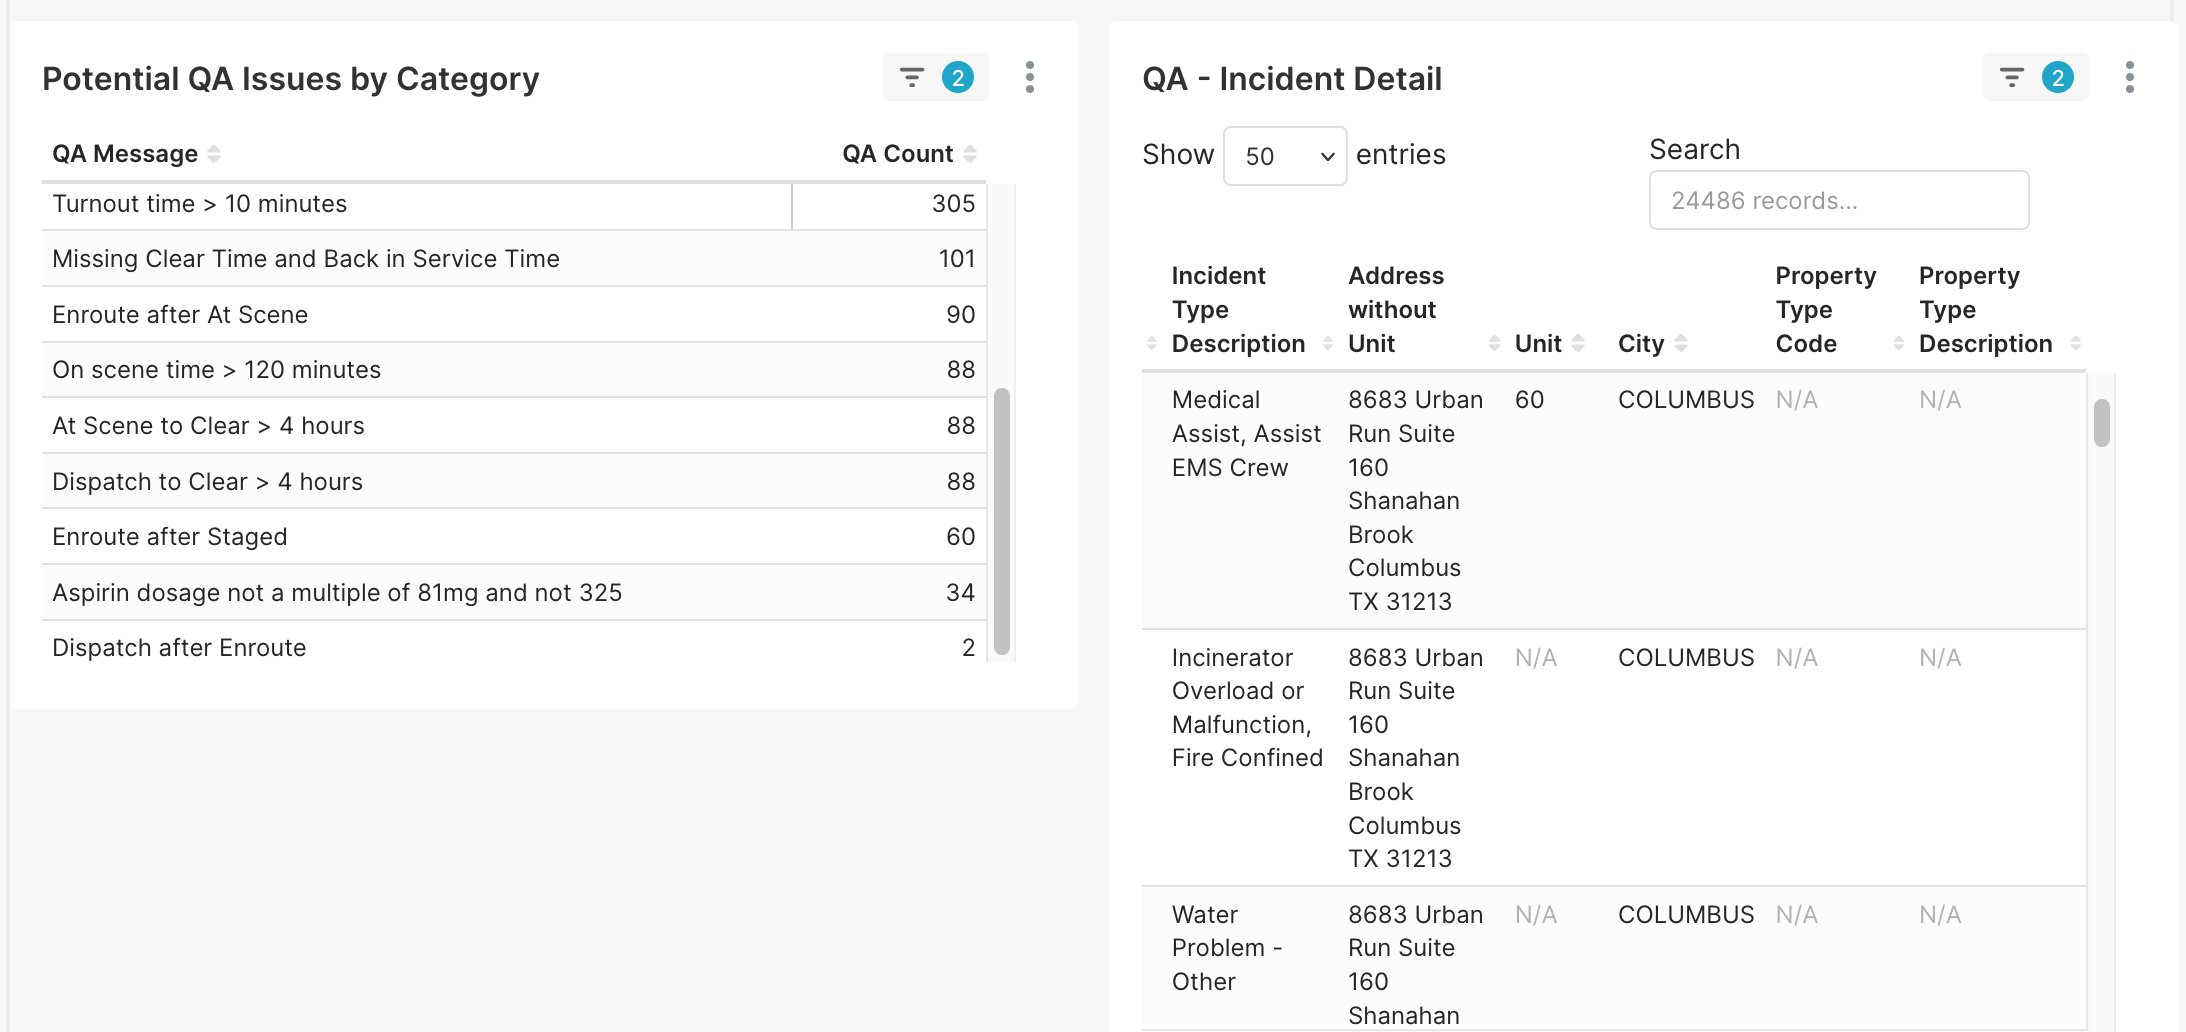Image resolution: width=2186 pixels, height=1032 pixels.
Task: Sort by Property Type Description column
Action: coord(2076,344)
